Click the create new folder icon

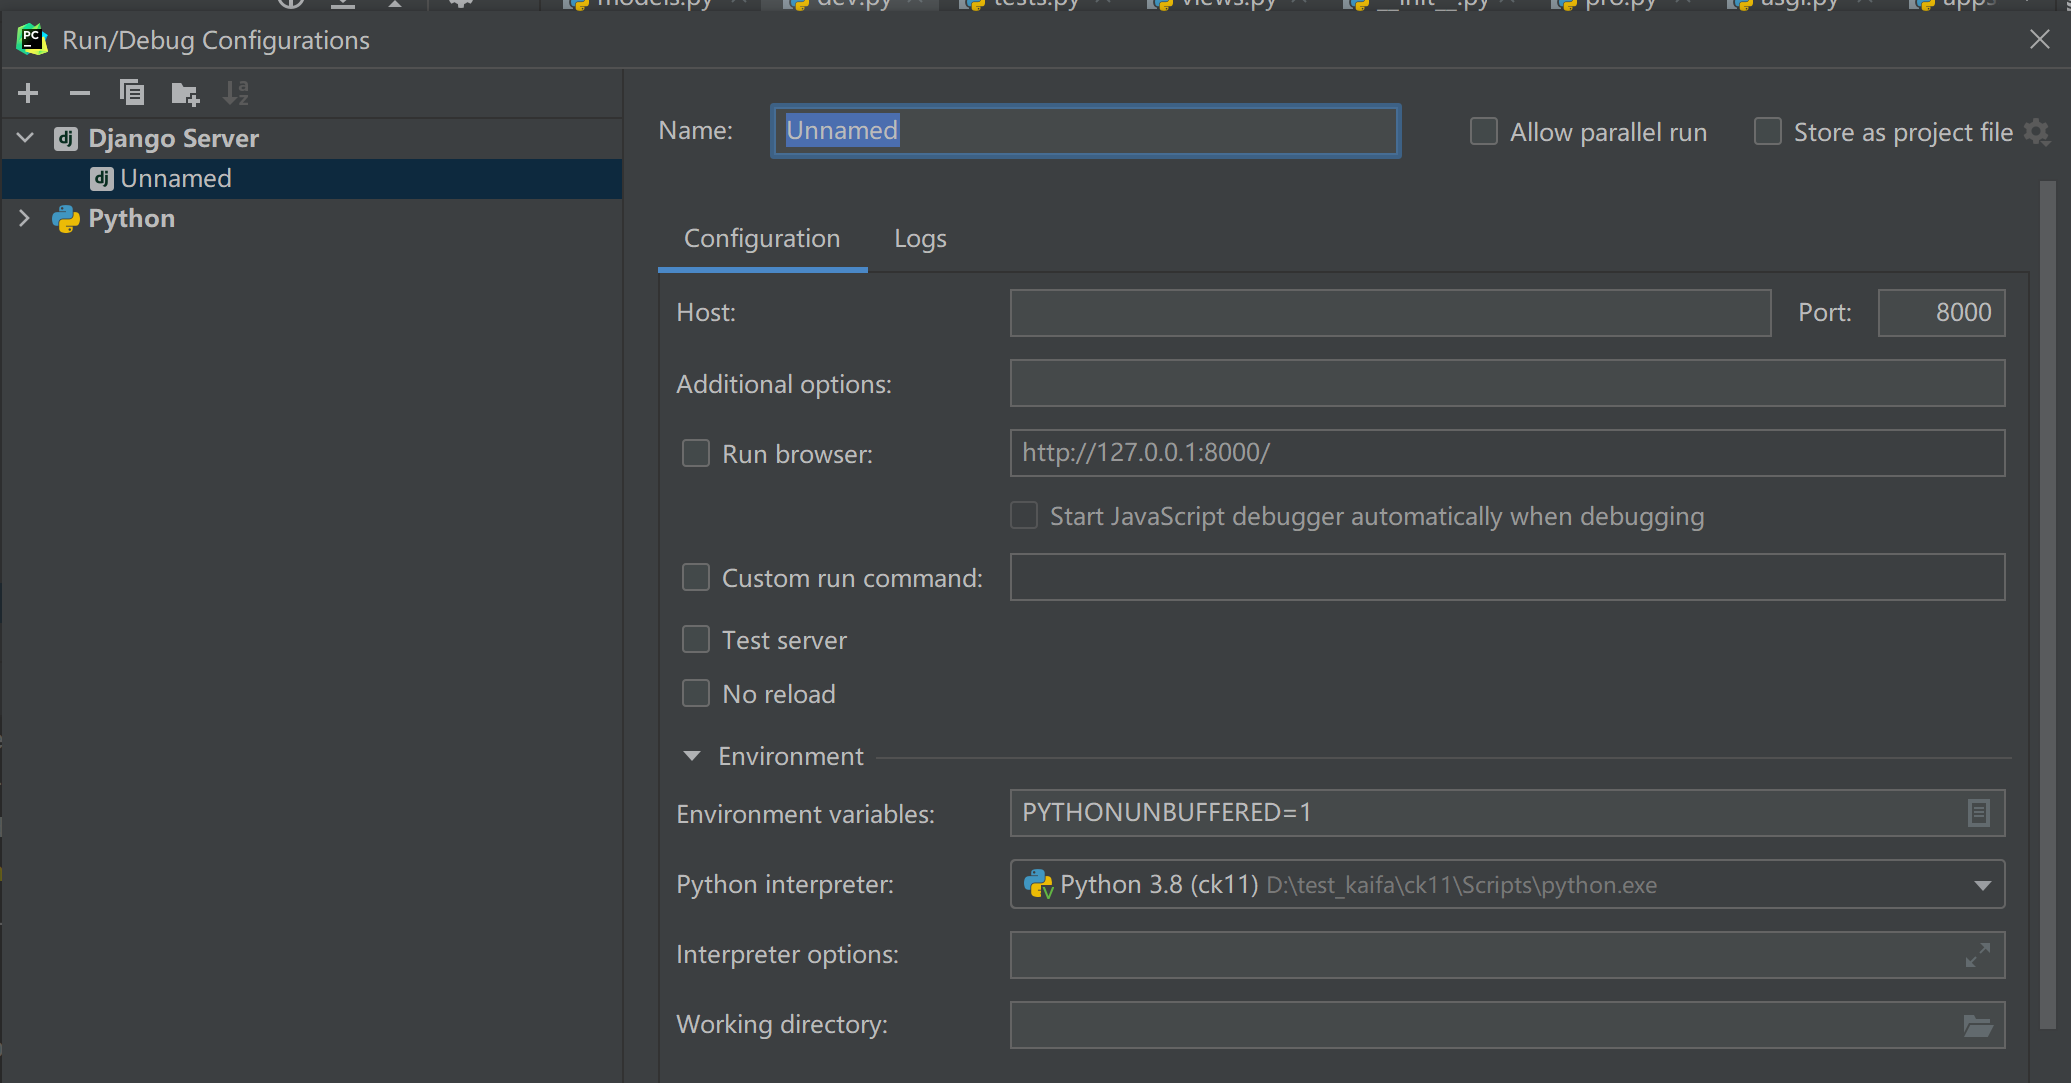(185, 94)
